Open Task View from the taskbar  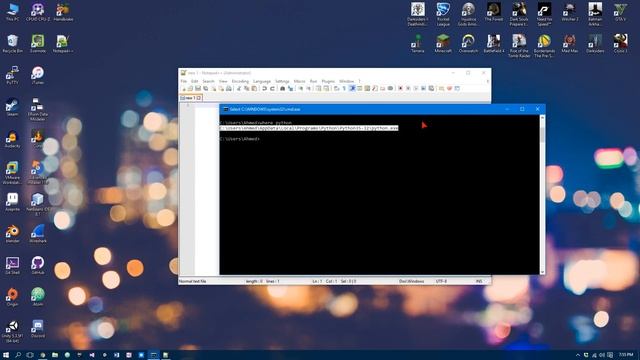30,355
